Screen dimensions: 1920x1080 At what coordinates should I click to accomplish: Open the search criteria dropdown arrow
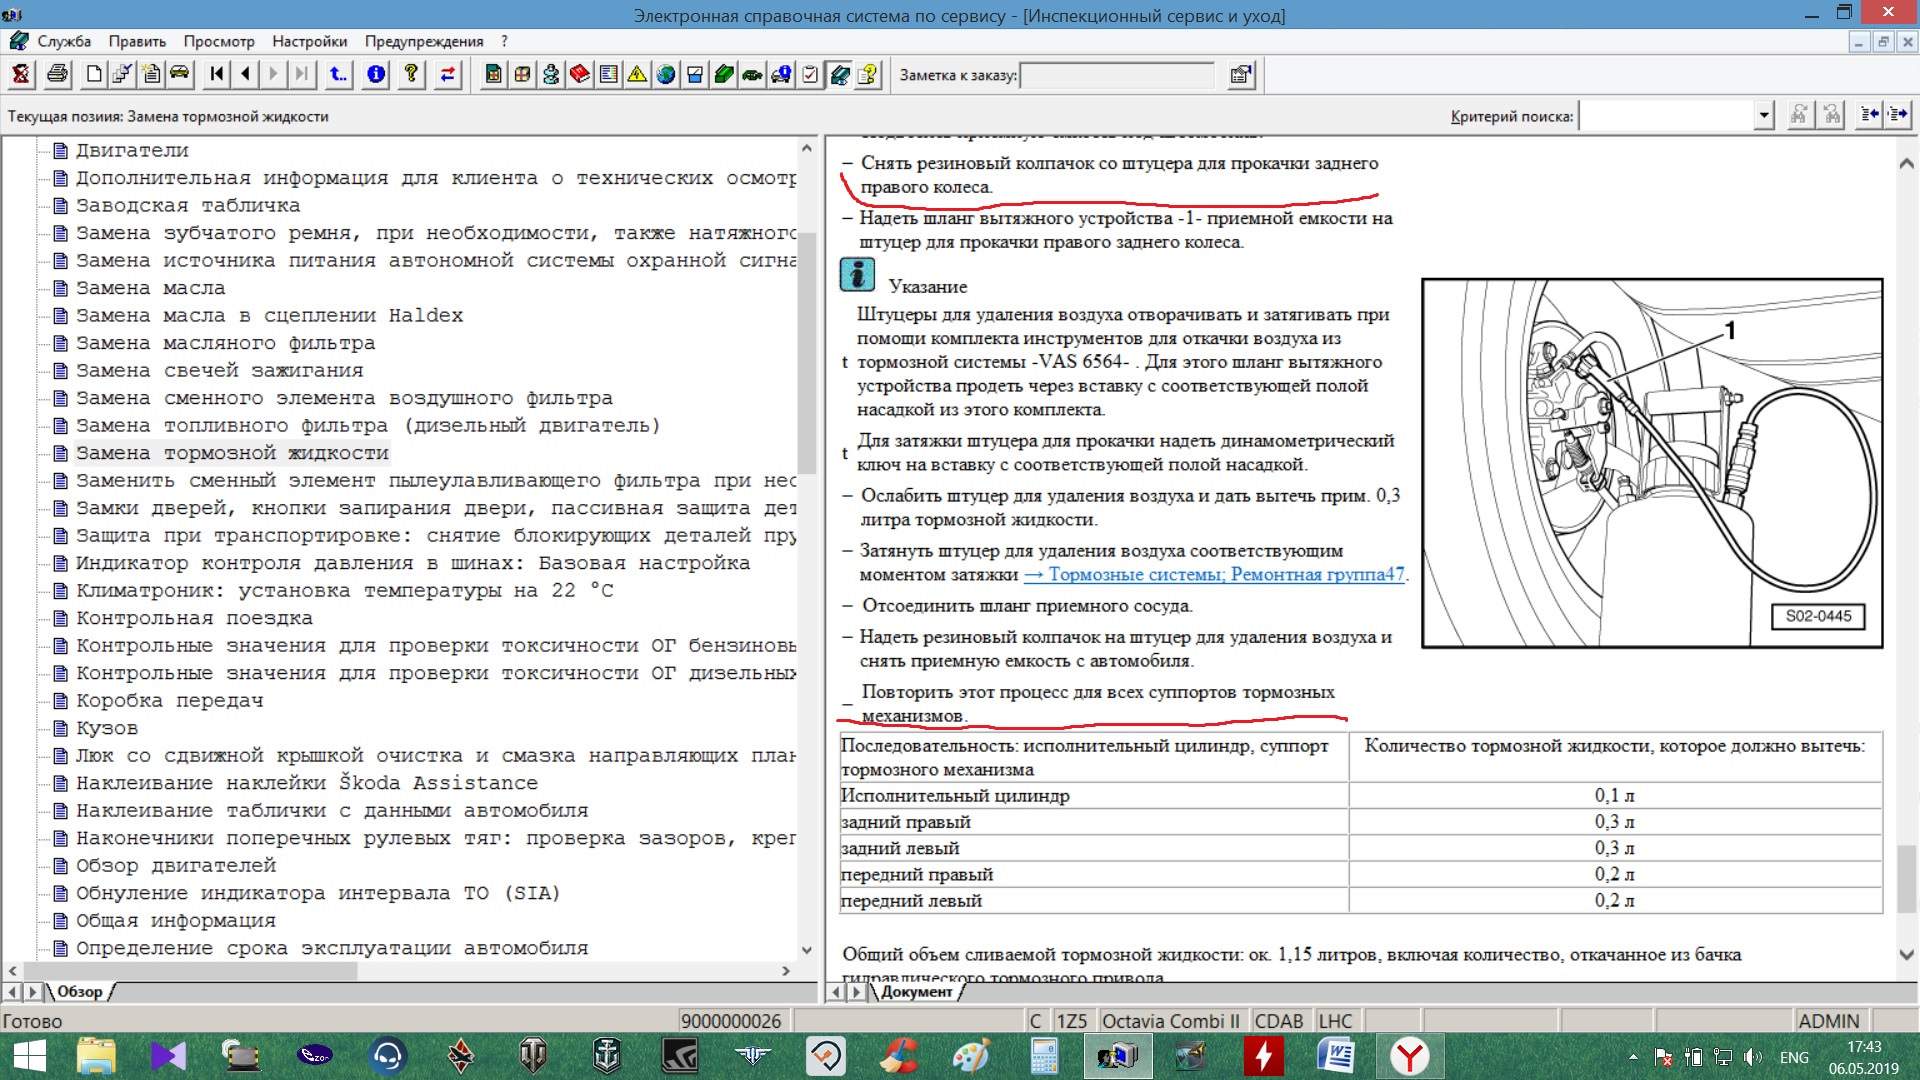1763,116
